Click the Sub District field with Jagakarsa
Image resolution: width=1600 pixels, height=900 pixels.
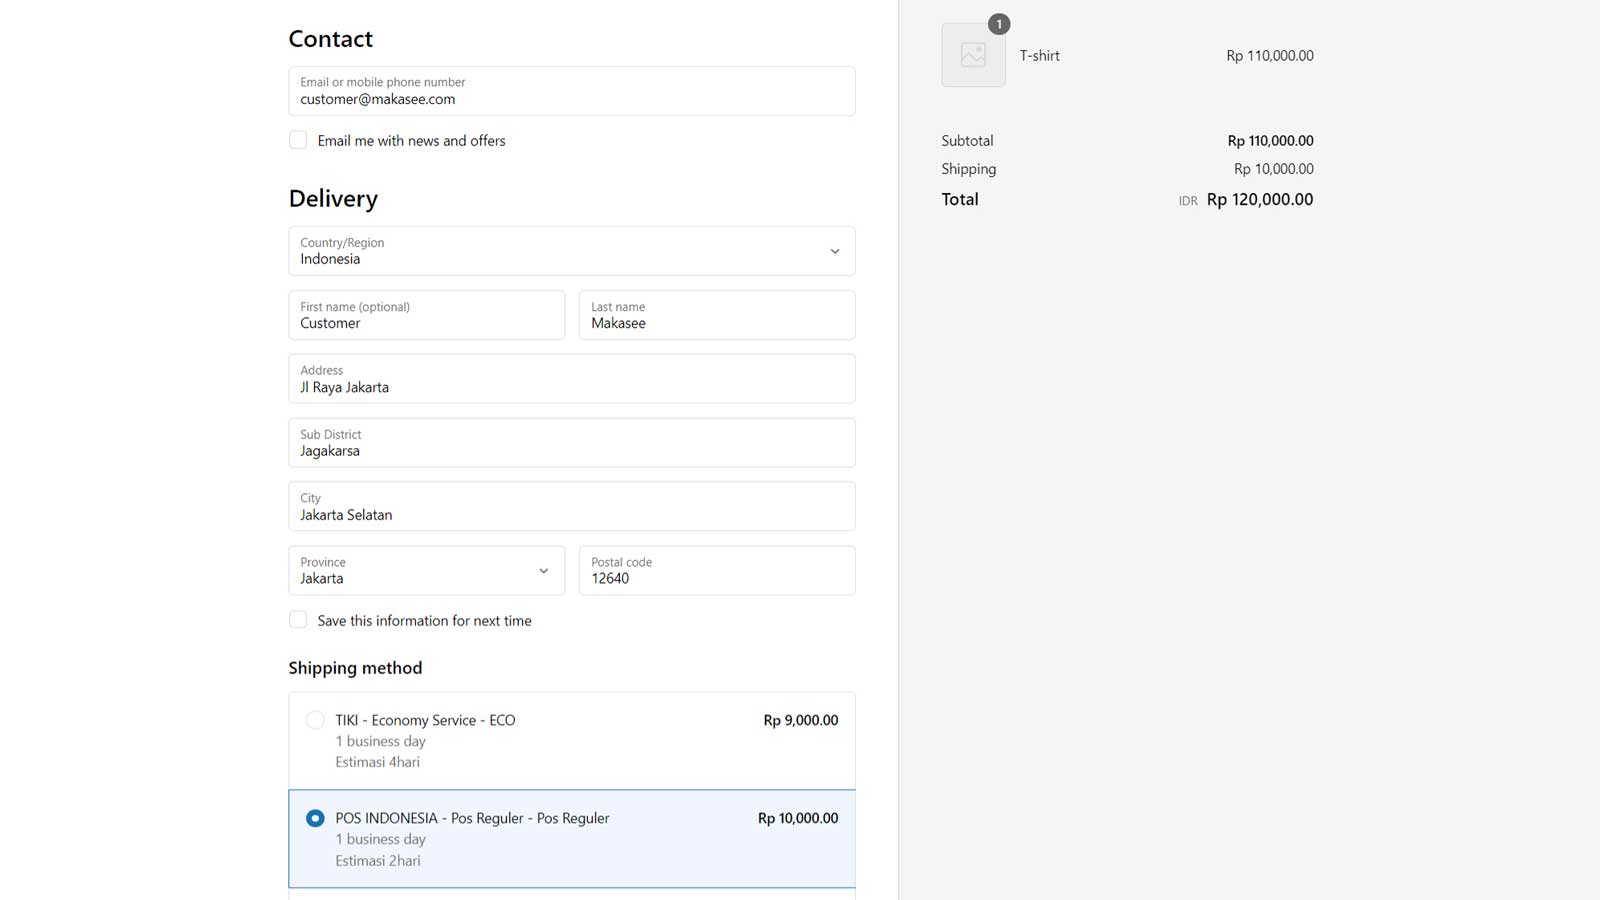pyautogui.click(x=572, y=443)
